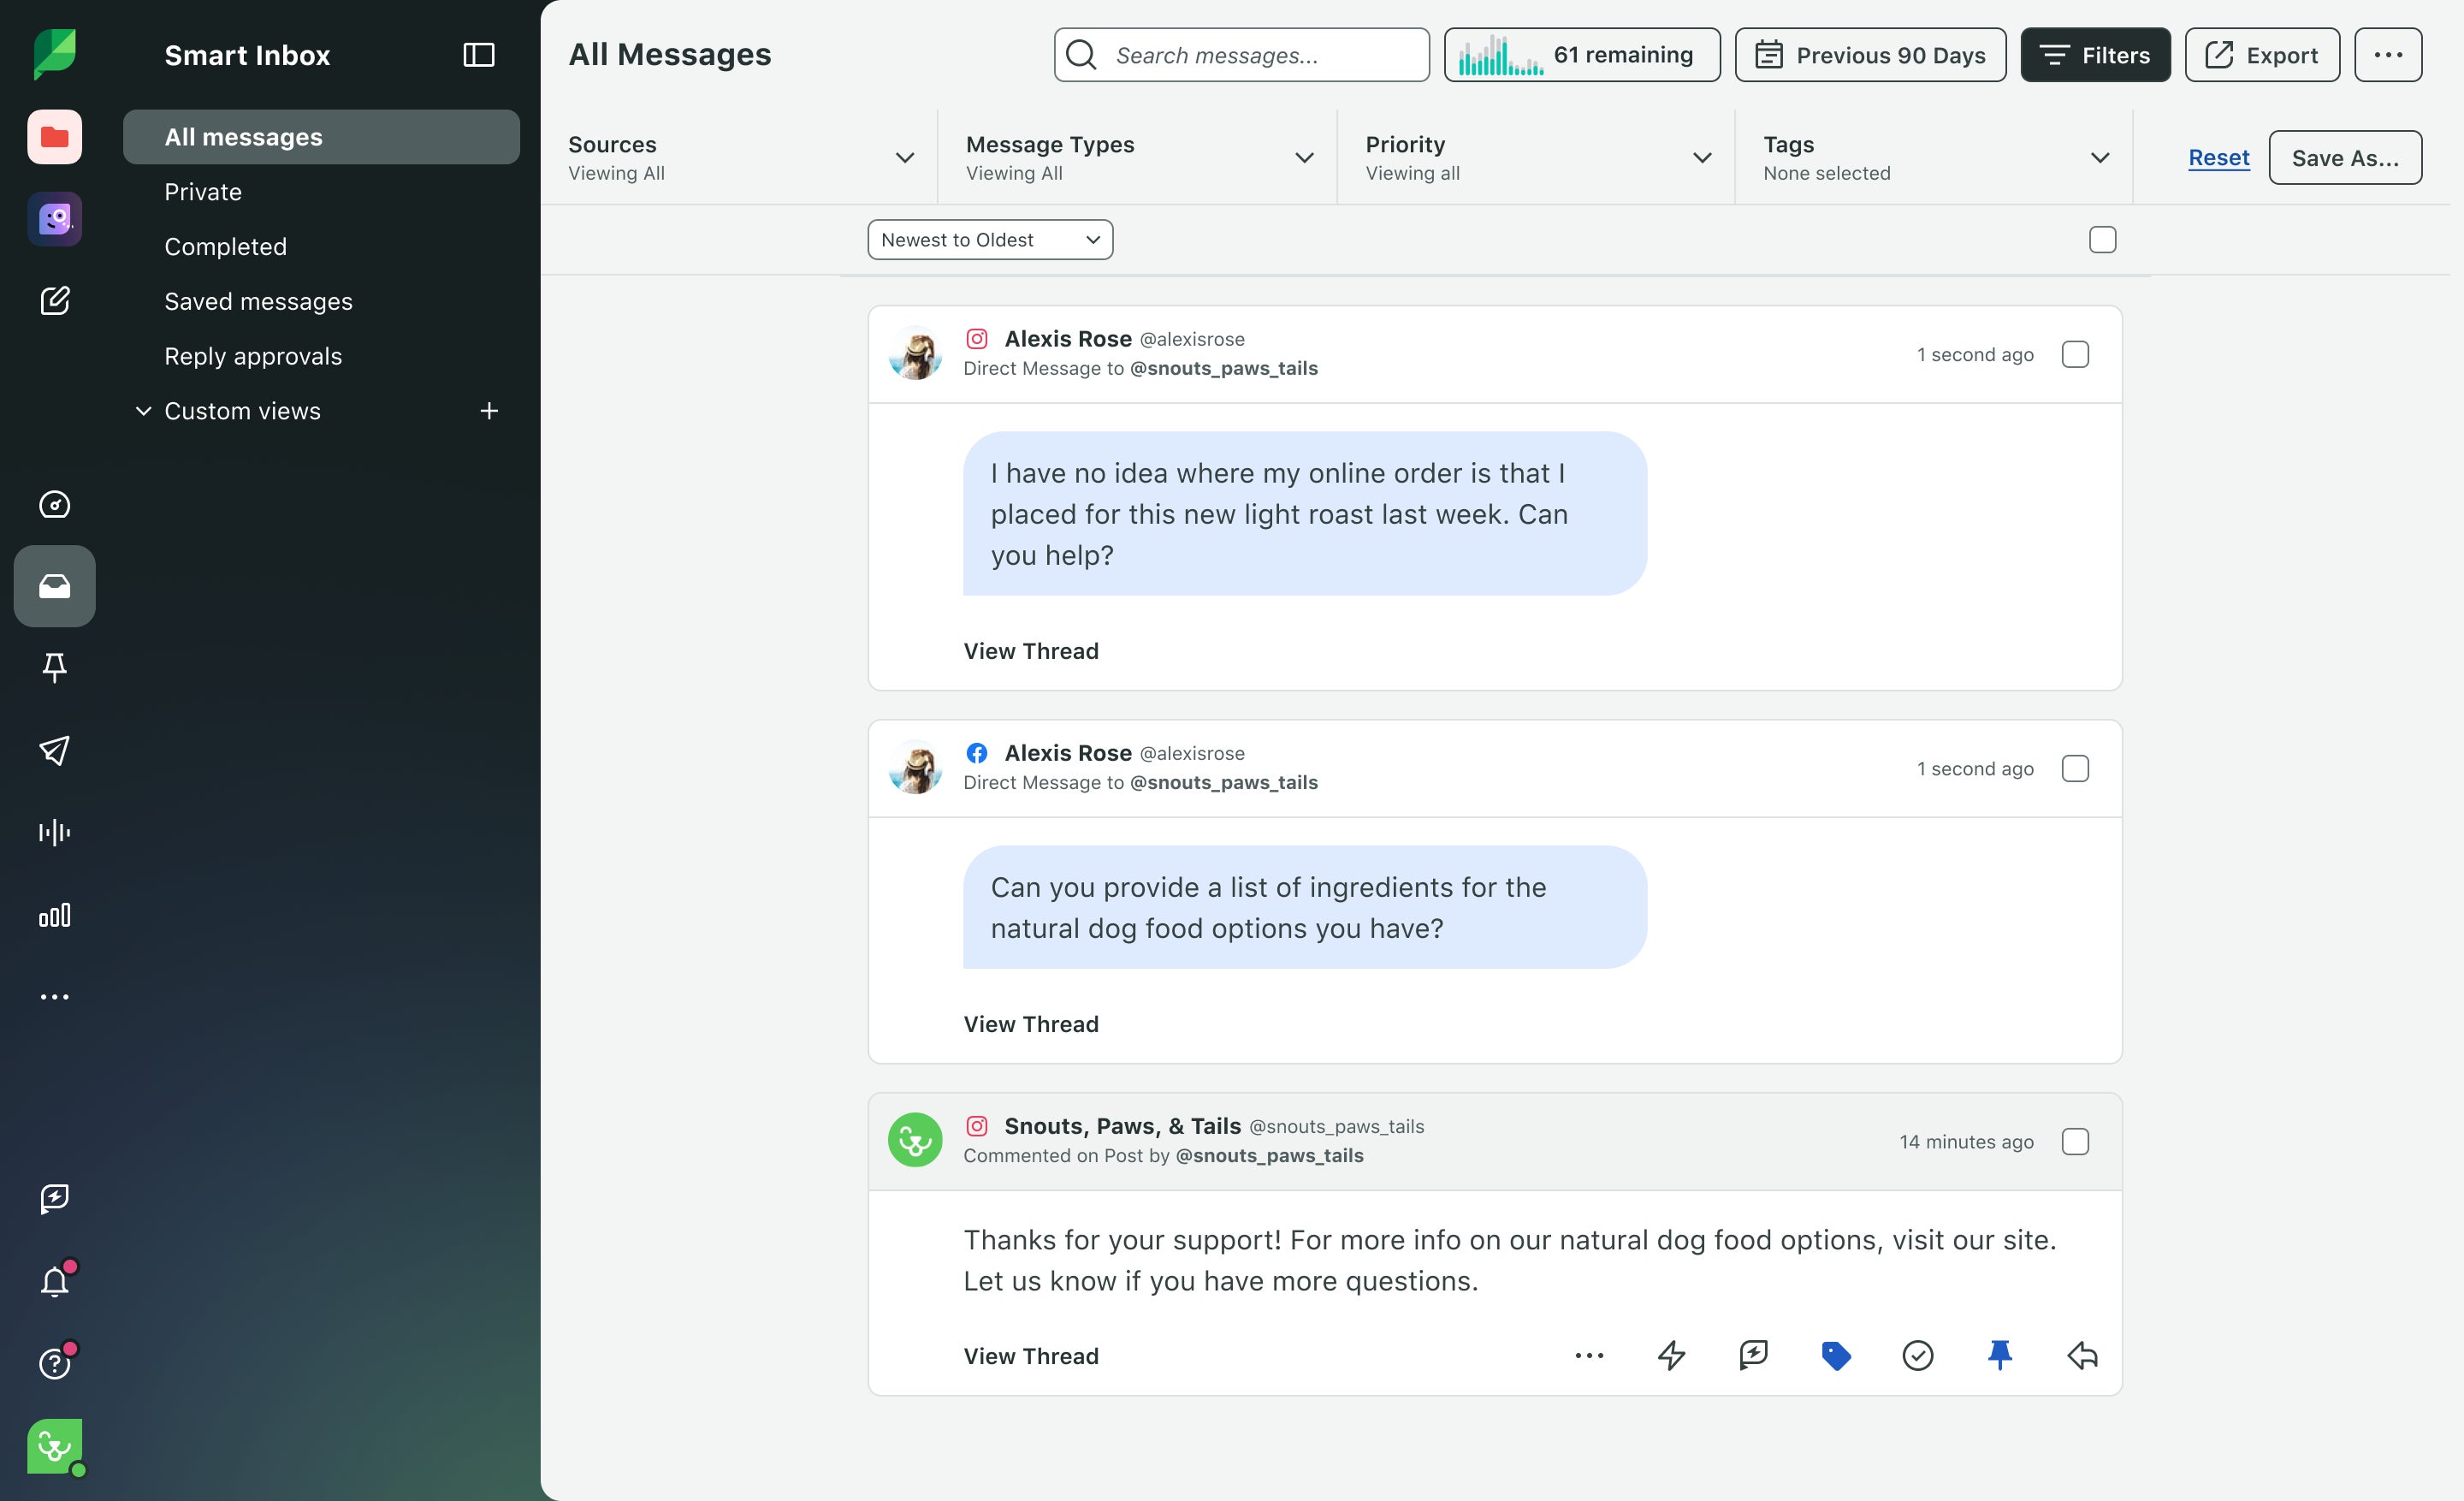The width and height of the screenshot is (2464, 1501).
Task: Open the Reports bar chart icon
Action: (55, 915)
